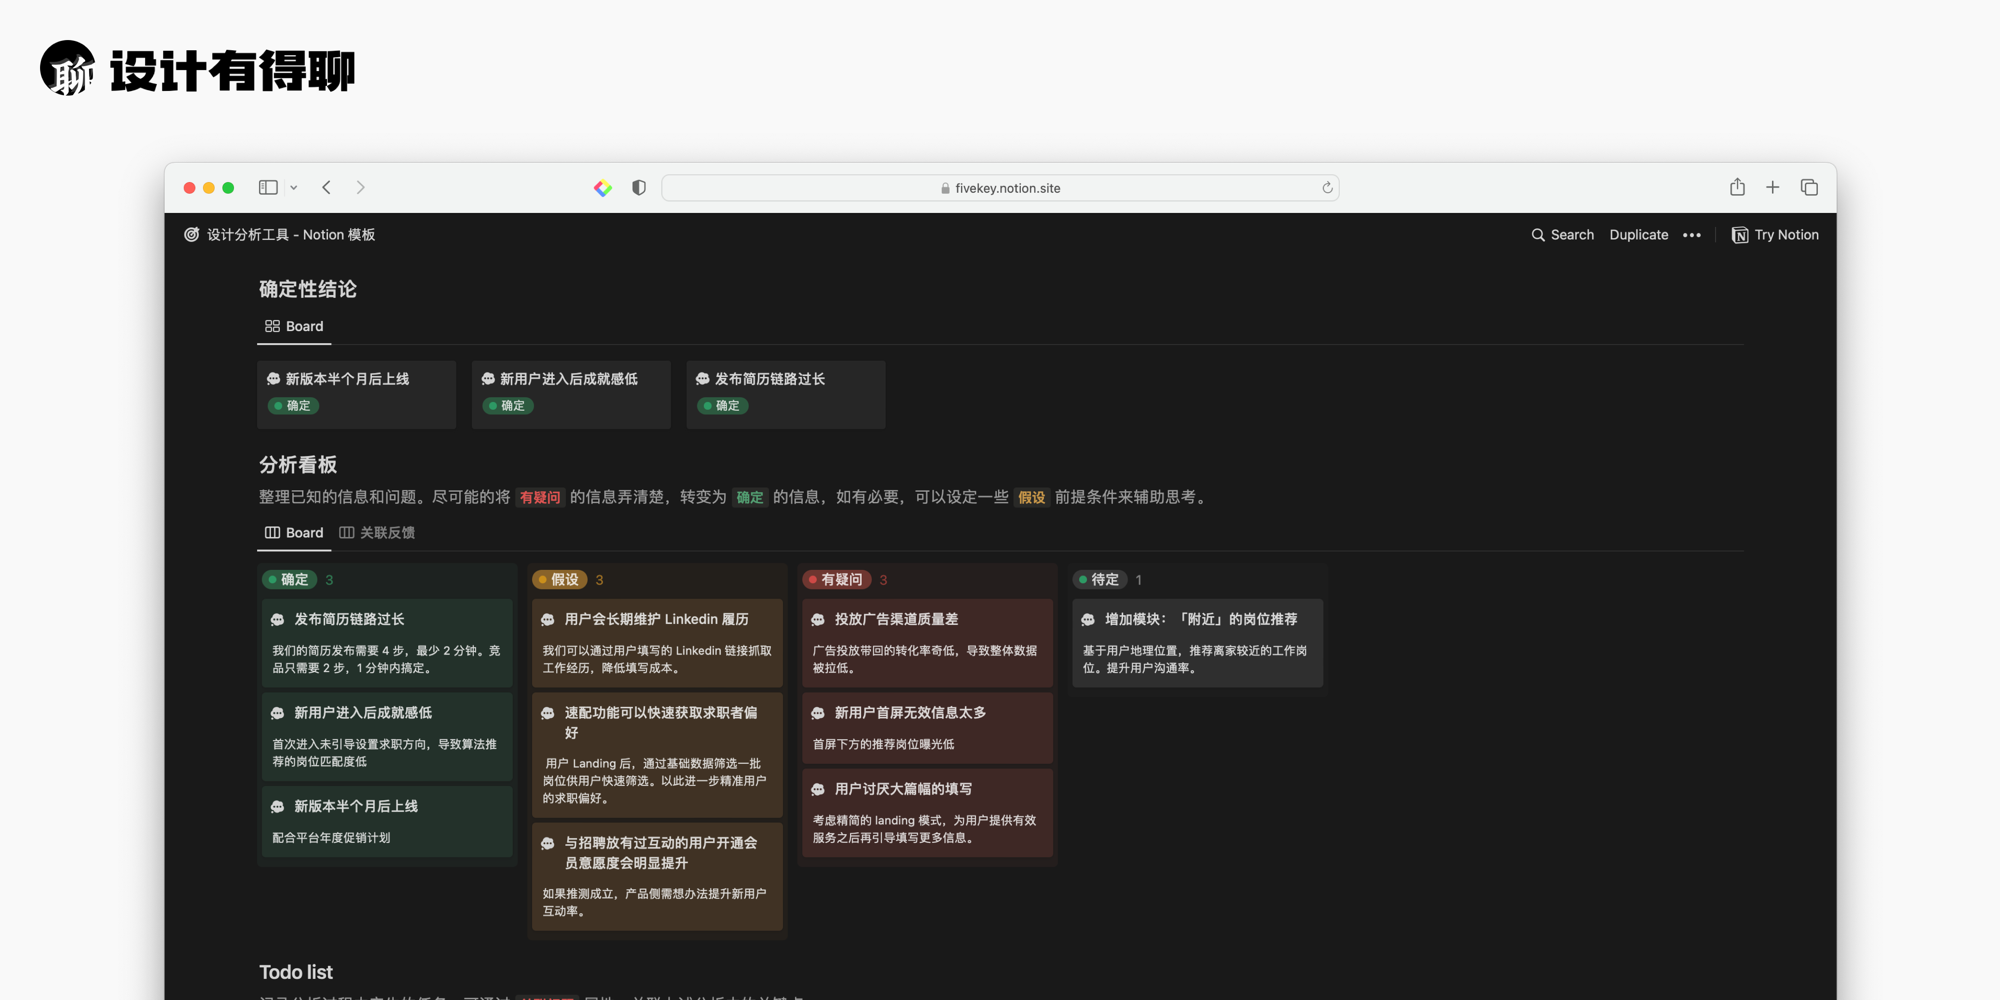This screenshot has width=2000, height=1000.
Task: Open the three-dot more options menu
Action: pyautogui.click(x=1692, y=235)
